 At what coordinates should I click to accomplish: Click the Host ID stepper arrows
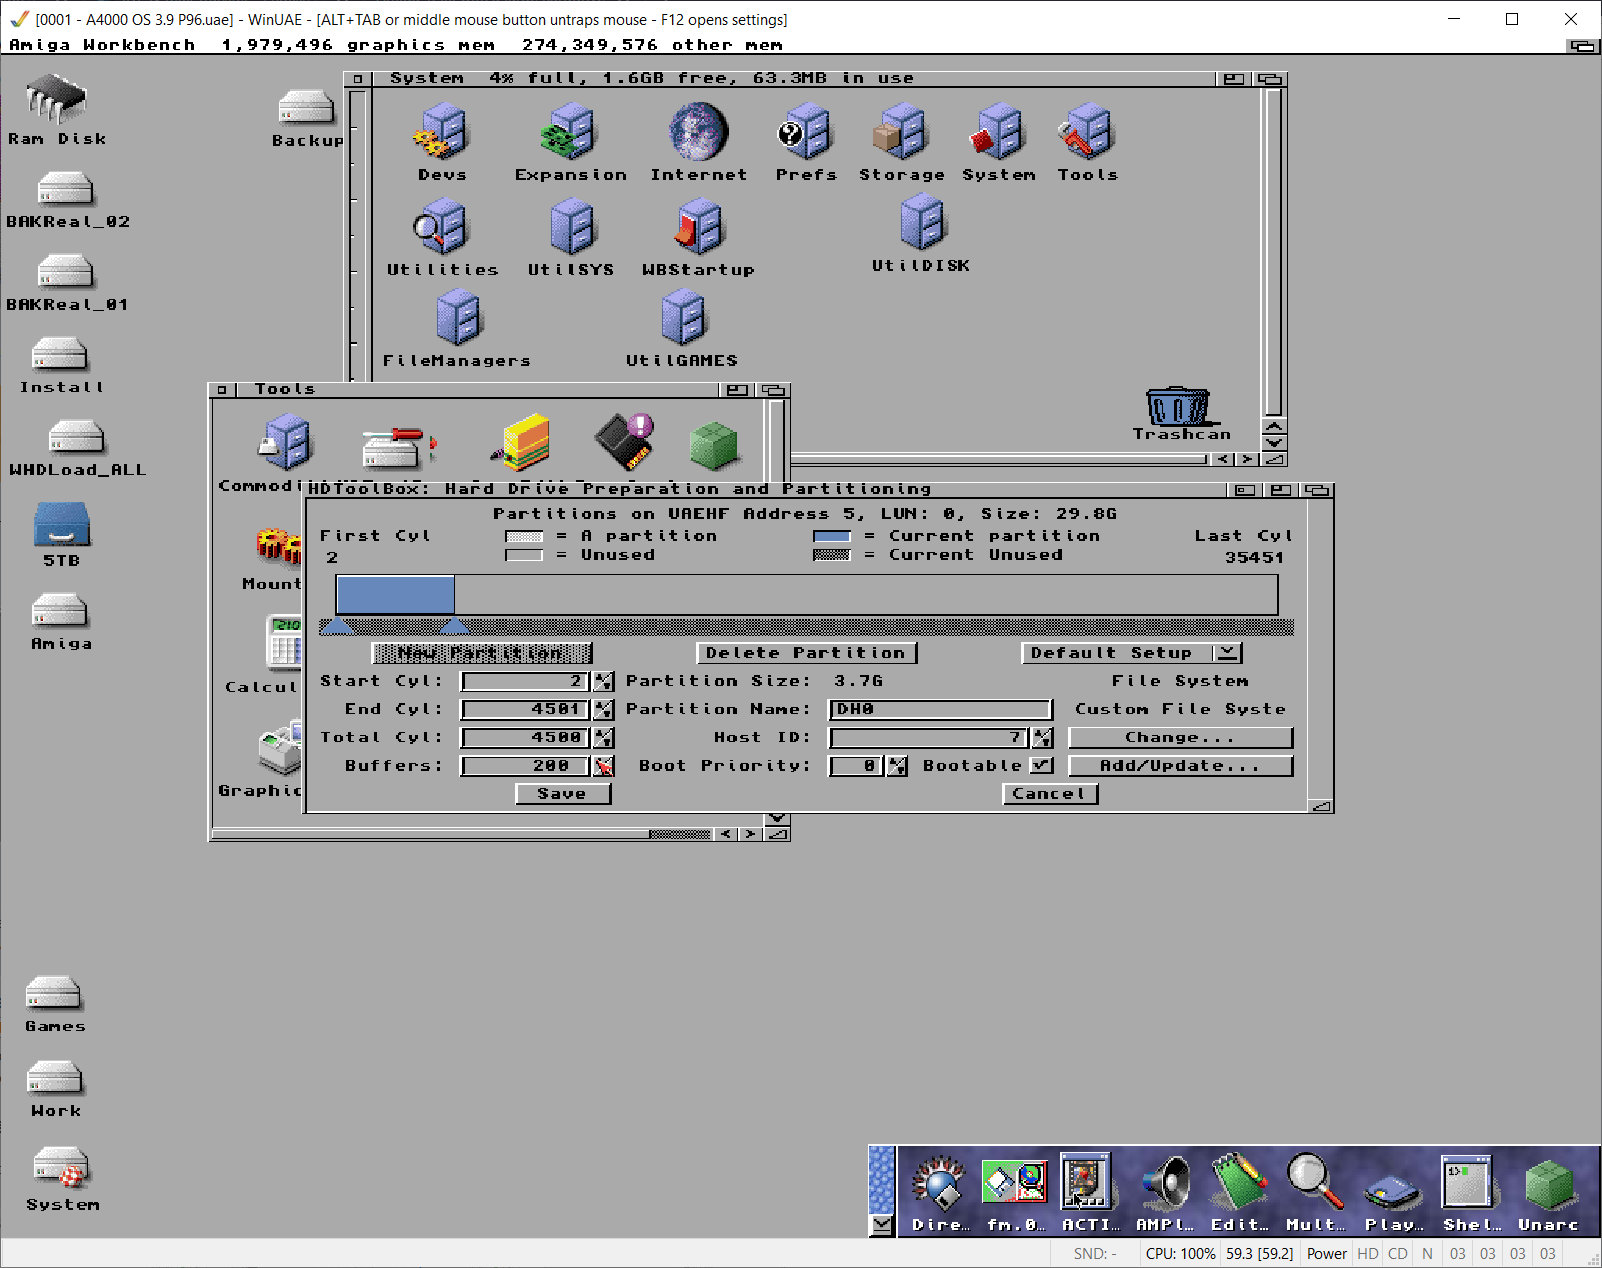click(1042, 737)
